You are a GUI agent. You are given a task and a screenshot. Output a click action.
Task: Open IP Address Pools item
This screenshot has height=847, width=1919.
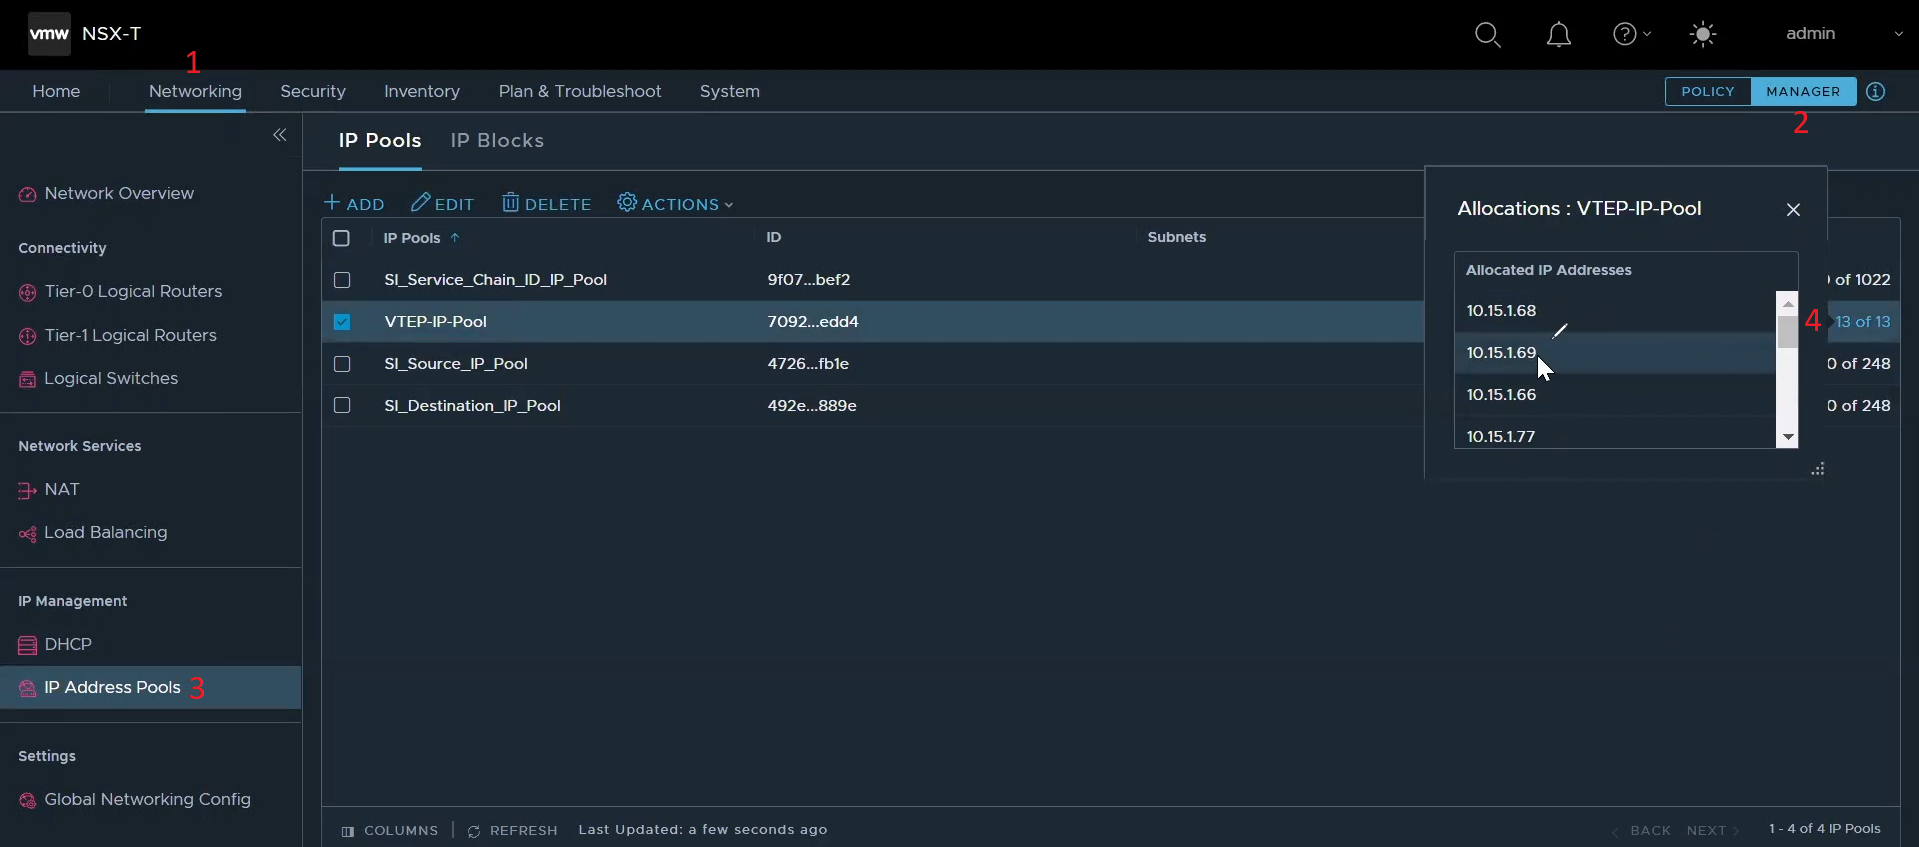tap(151, 687)
